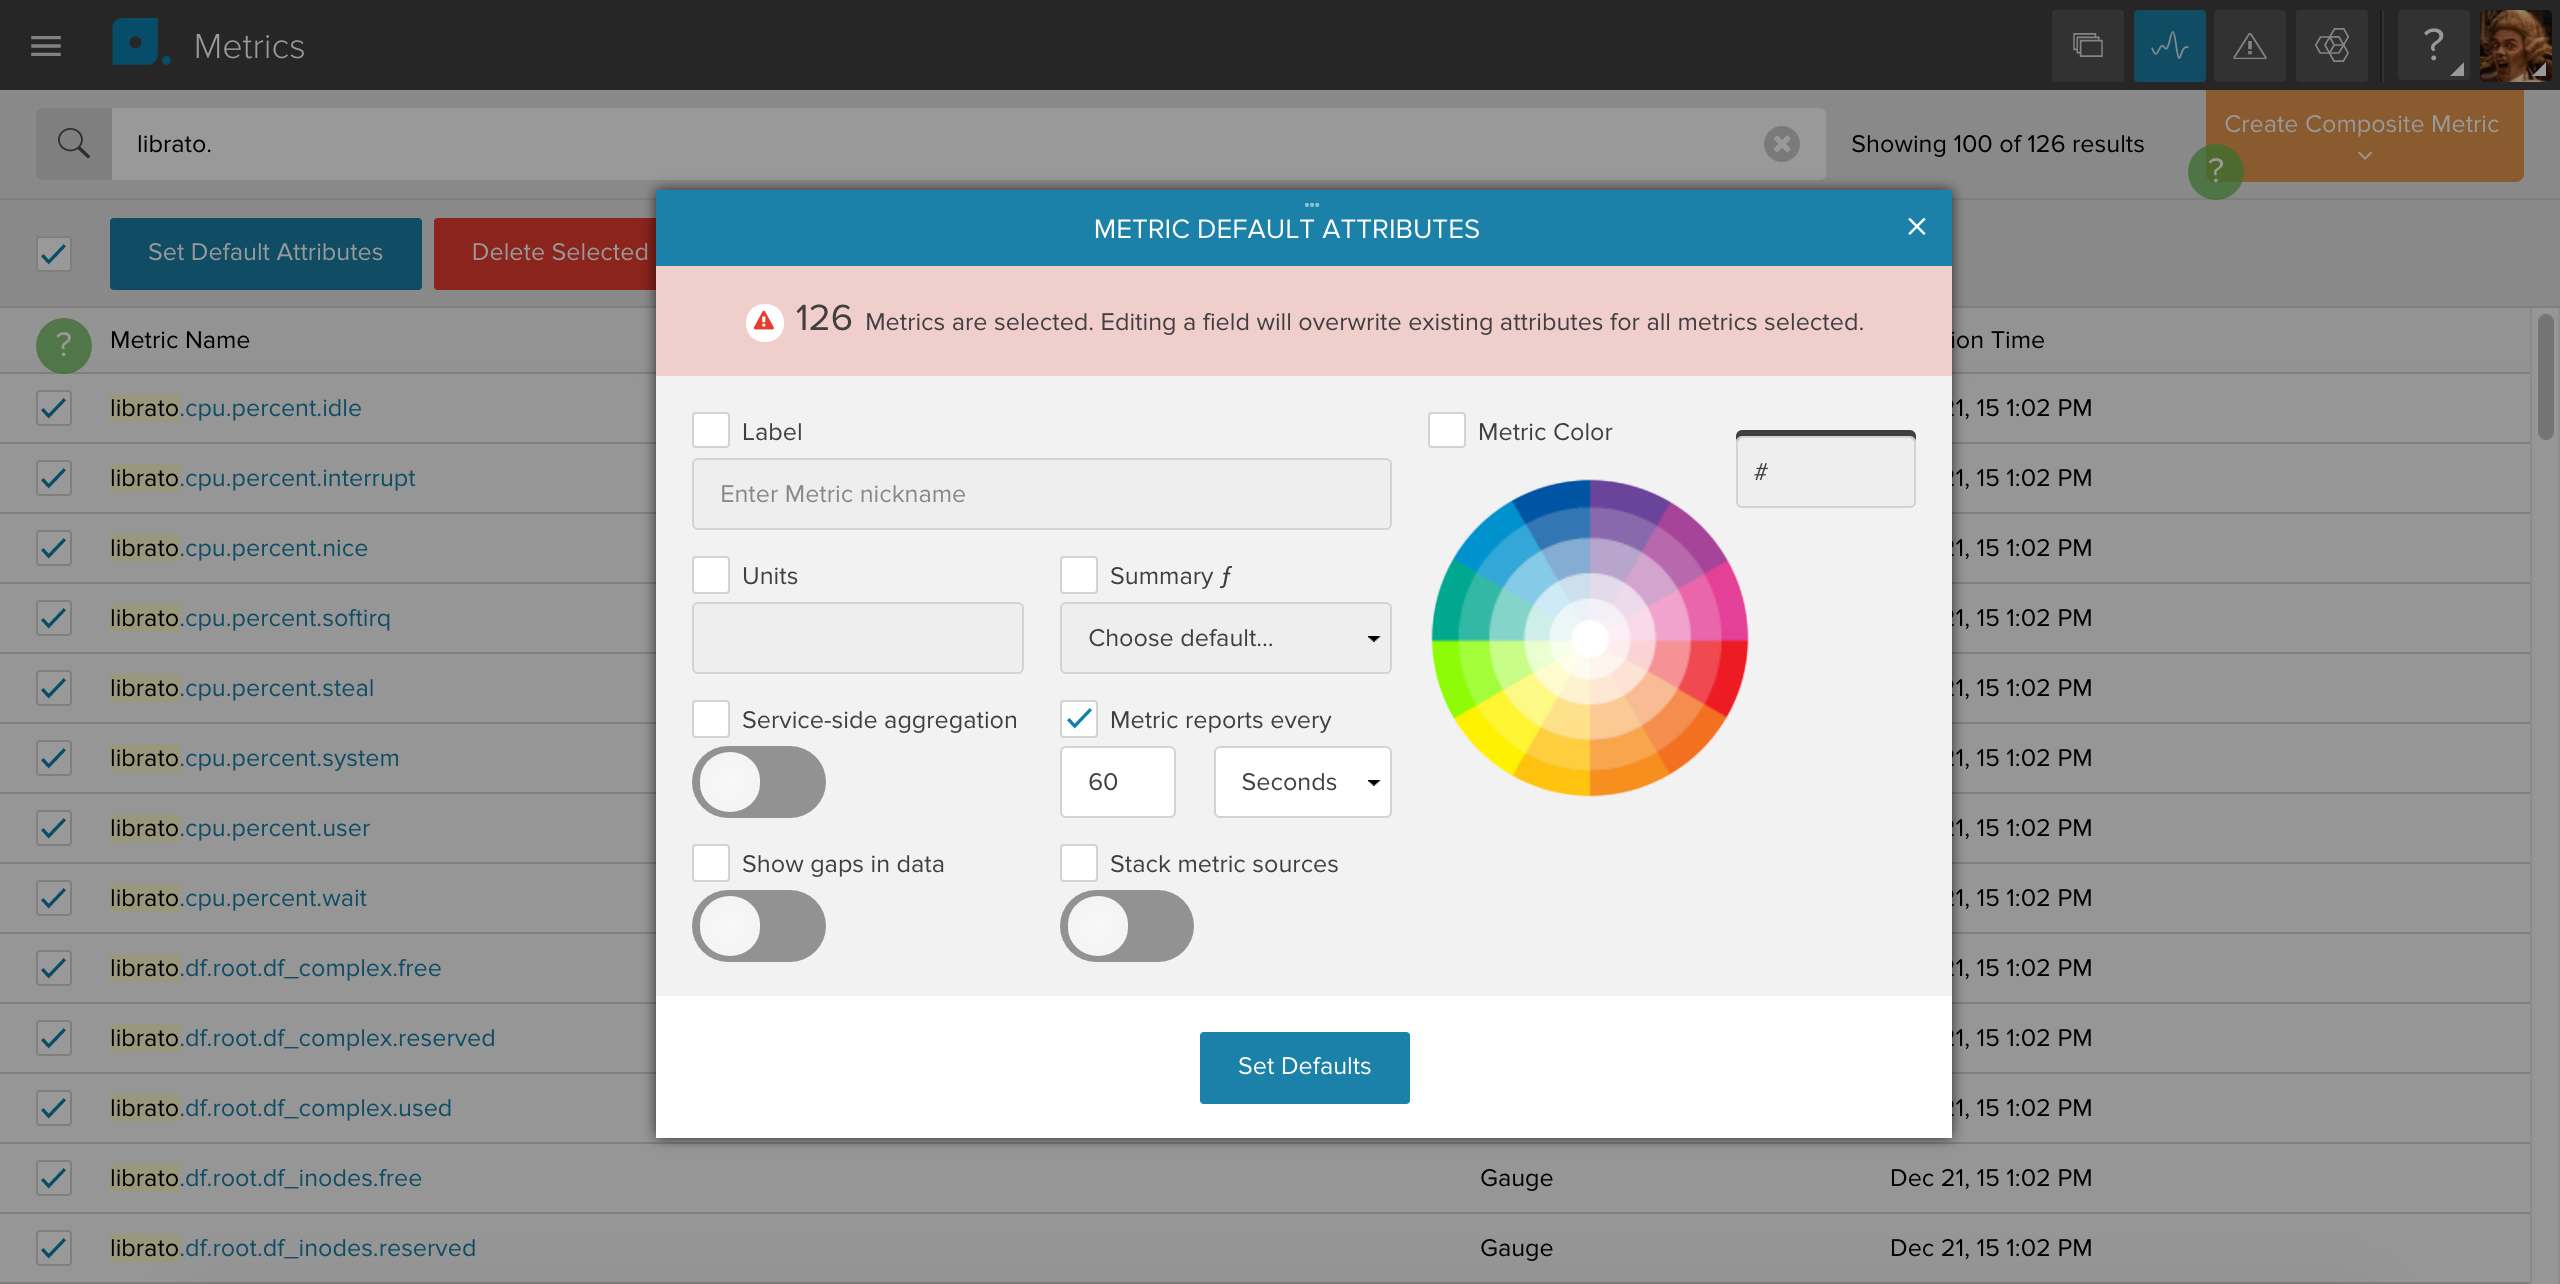Click the green help bubble beside Metric Name
This screenshot has height=1284, width=2560.
(x=64, y=345)
